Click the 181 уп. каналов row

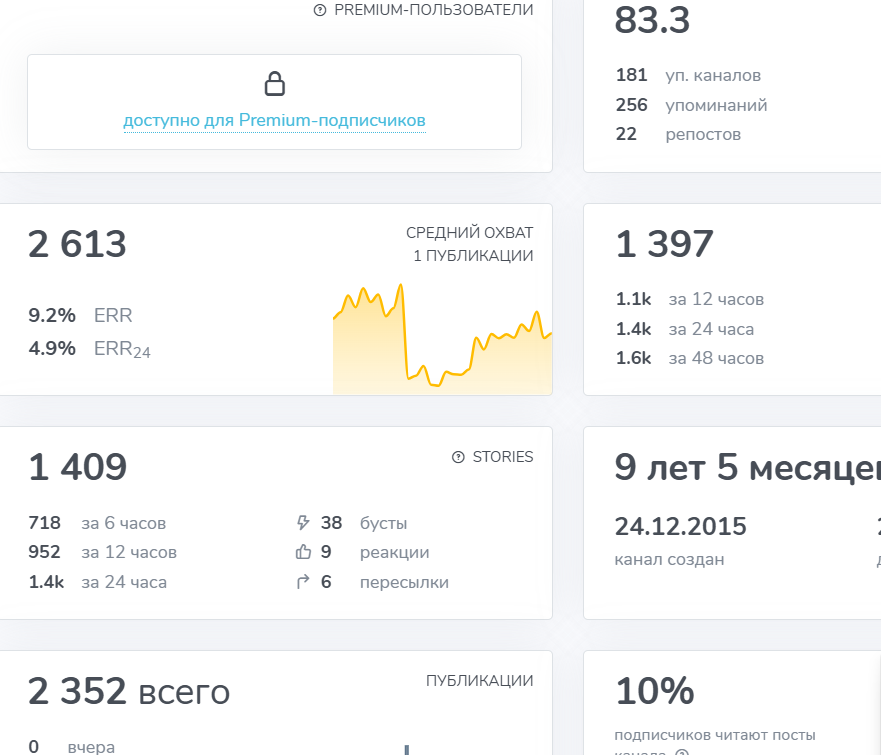click(688, 75)
